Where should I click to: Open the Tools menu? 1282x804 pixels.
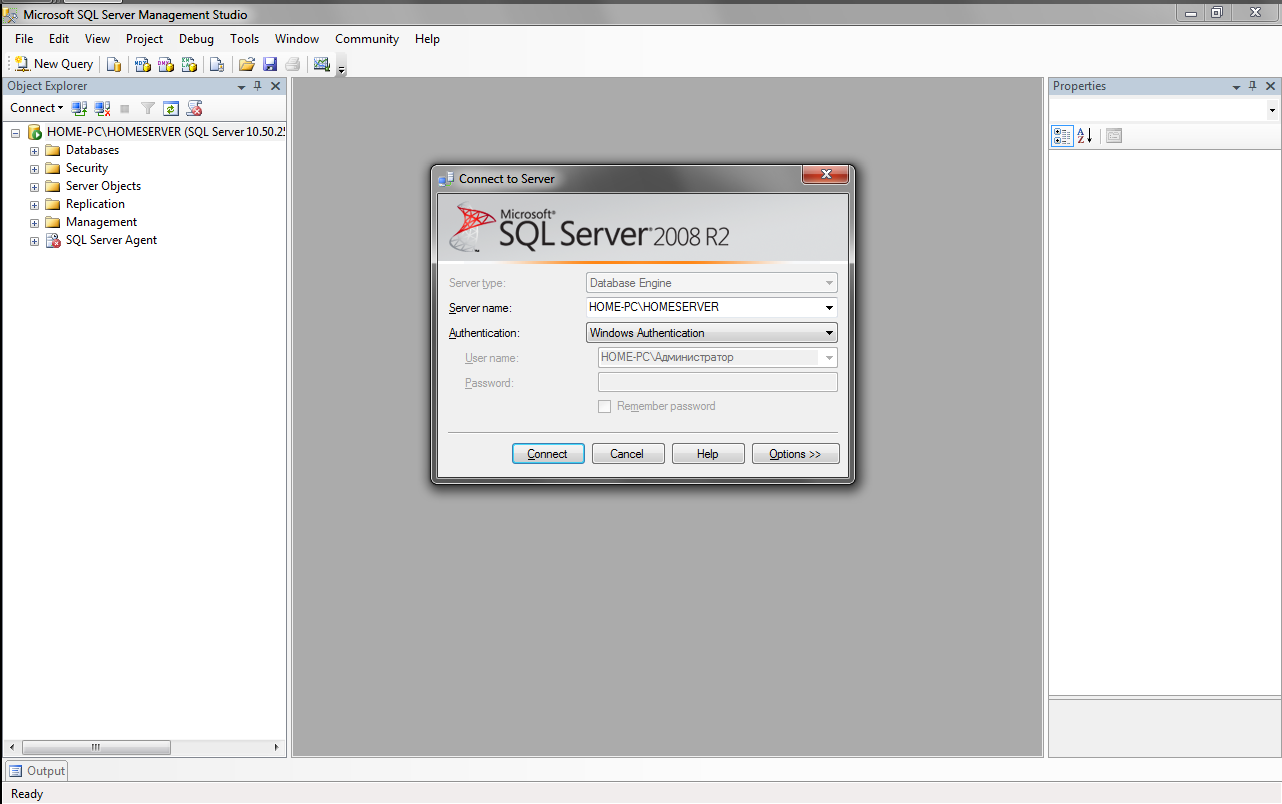244,39
